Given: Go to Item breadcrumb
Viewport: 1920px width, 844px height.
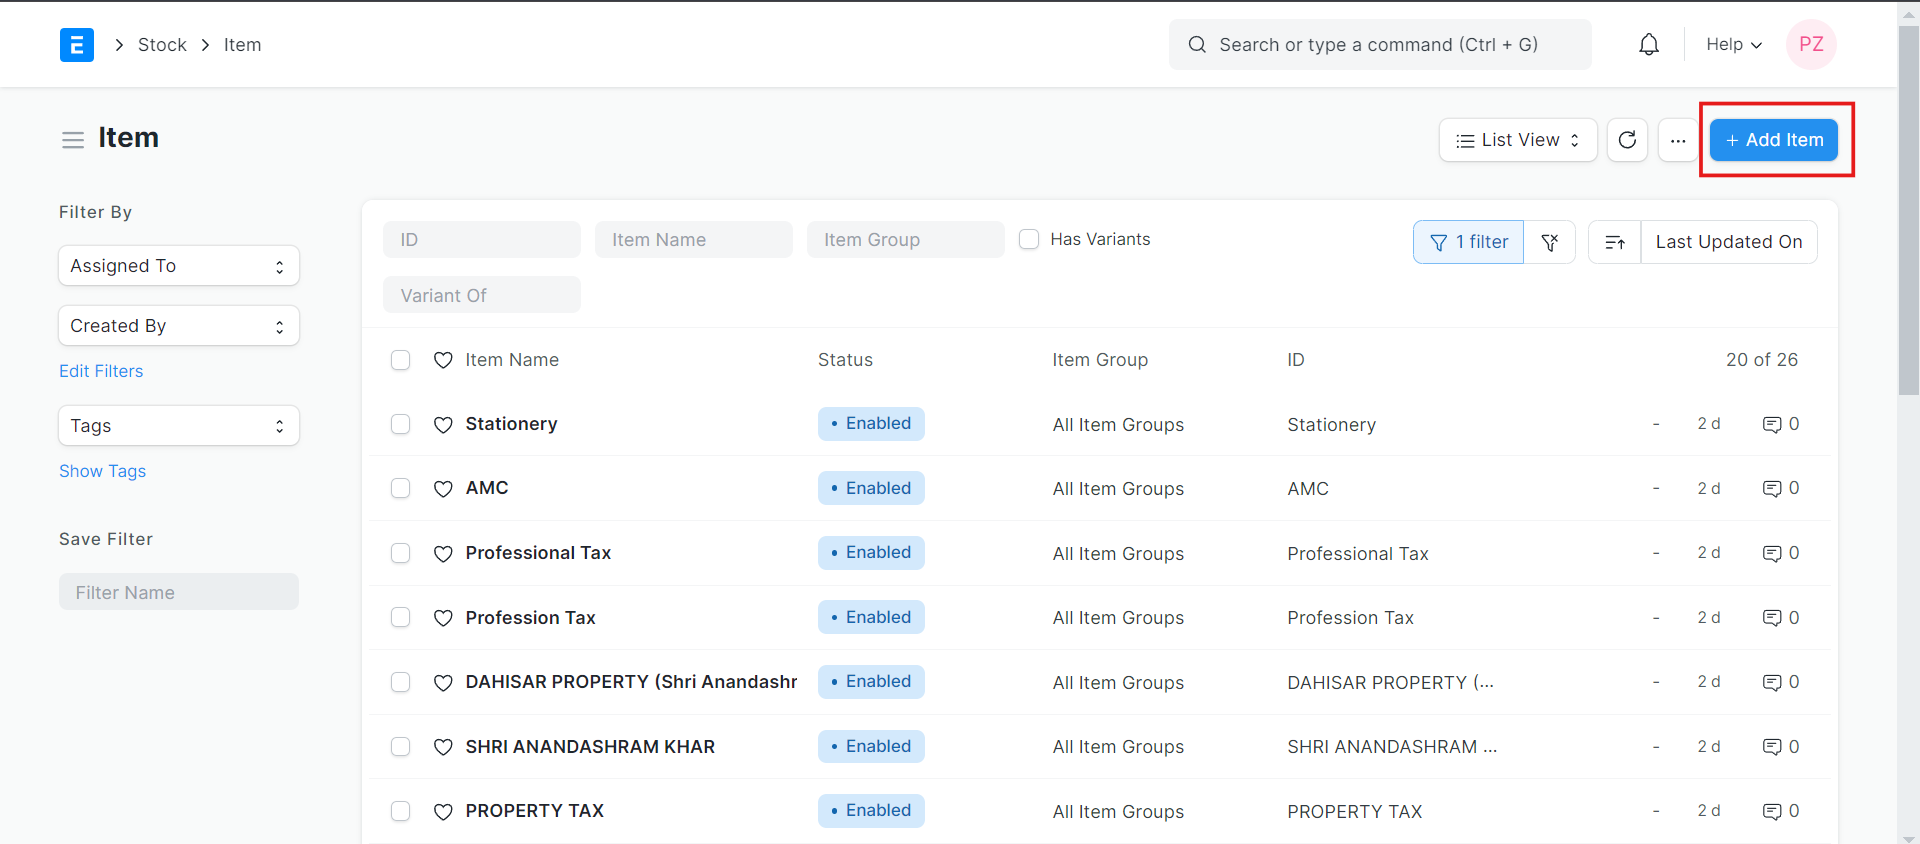Looking at the screenshot, I should click(242, 45).
